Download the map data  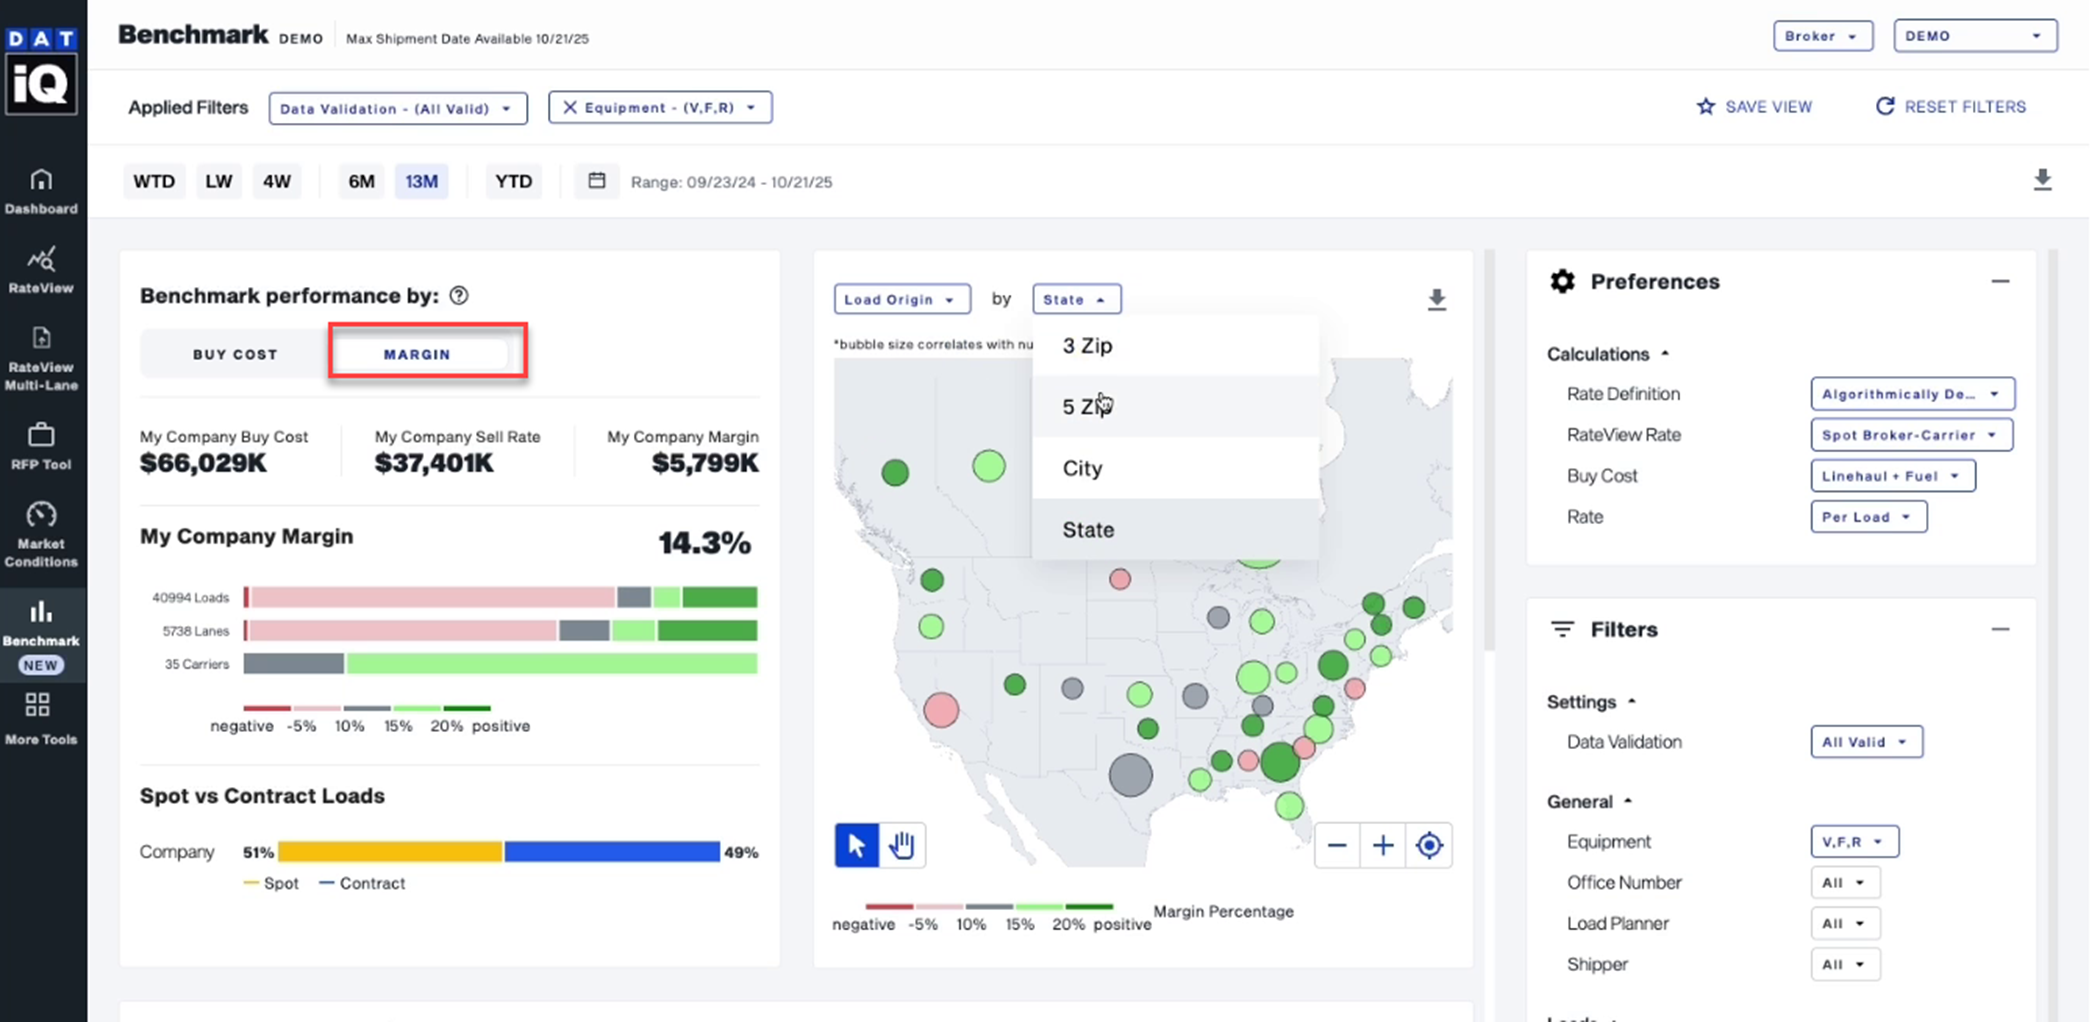point(1436,299)
